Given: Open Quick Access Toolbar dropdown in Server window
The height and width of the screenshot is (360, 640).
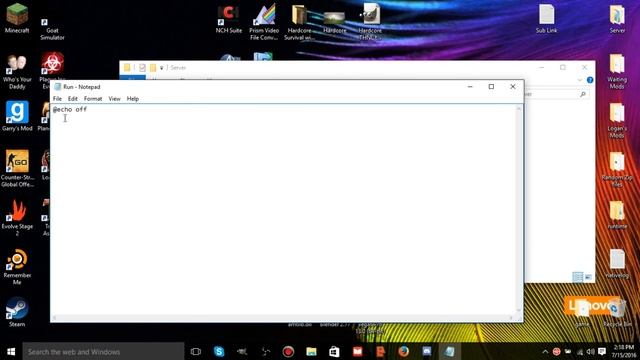Looking at the screenshot, I should pos(162,68).
